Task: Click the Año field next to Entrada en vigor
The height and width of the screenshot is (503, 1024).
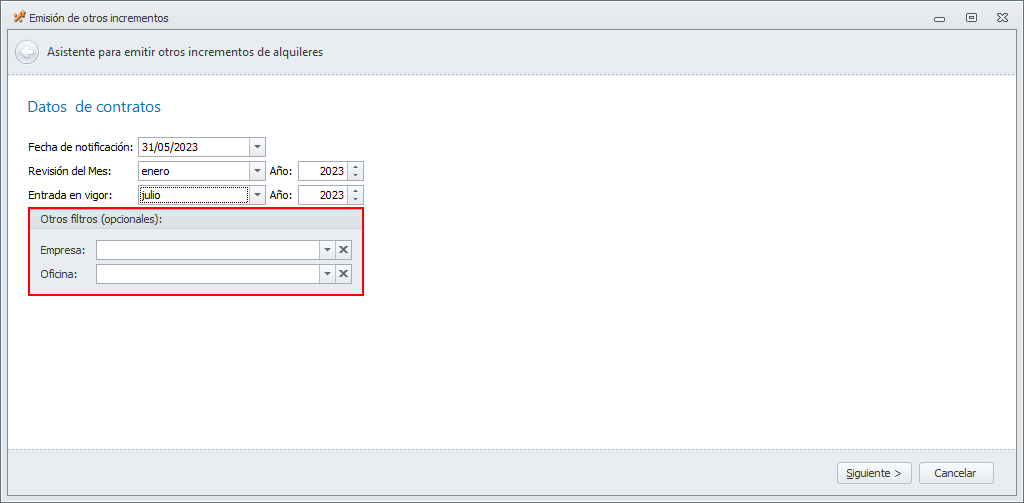Action: pyautogui.click(x=323, y=195)
